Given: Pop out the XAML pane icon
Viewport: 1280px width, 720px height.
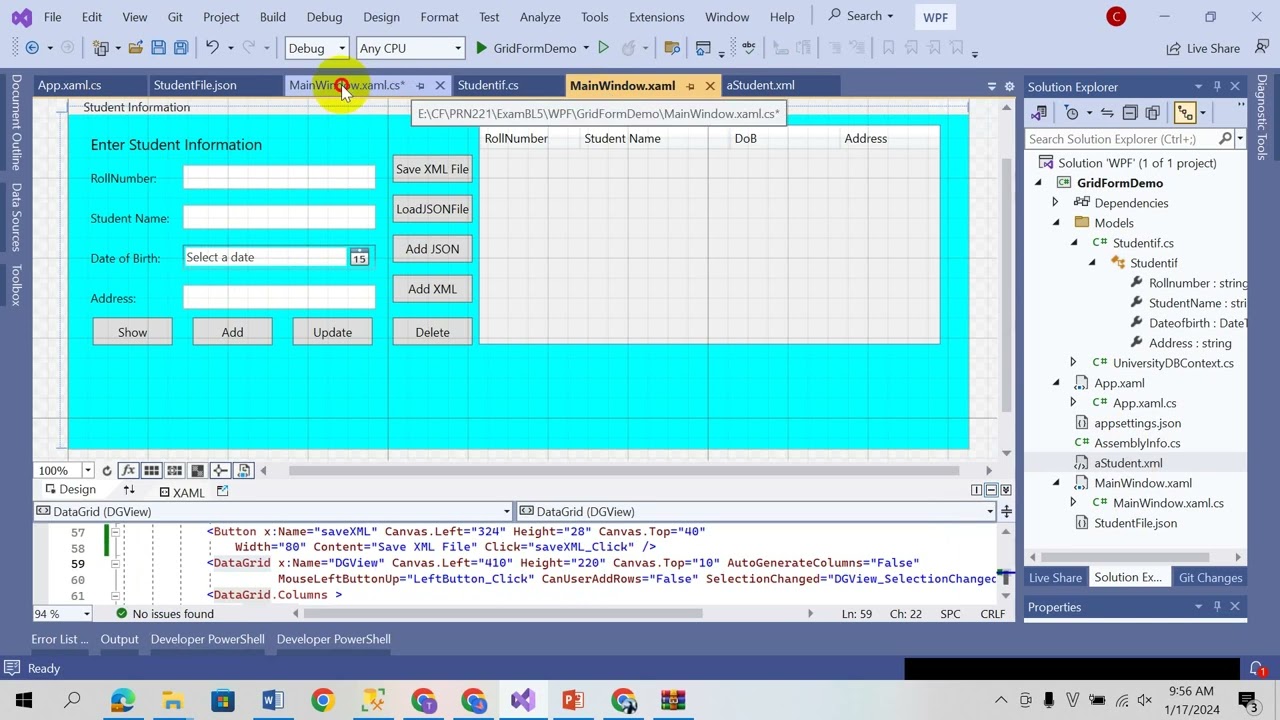Looking at the screenshot, I should pyautogui.click(x=222, y=490).
